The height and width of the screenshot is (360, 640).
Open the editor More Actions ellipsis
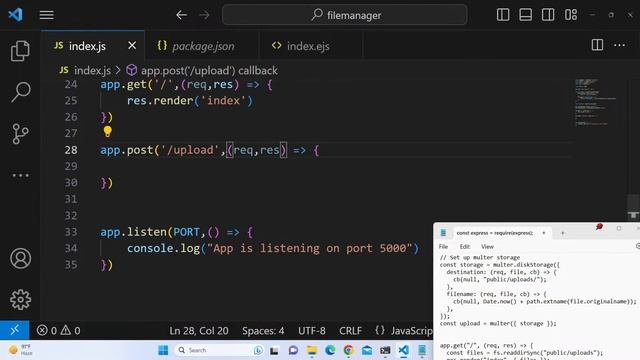click(x=620, y=45)
